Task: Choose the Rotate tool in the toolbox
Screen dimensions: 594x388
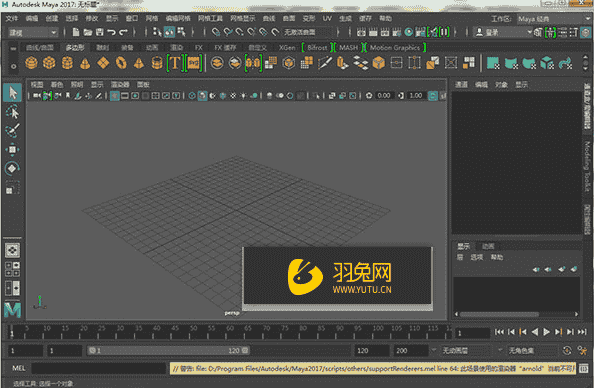Action: [x=13, y=168]
